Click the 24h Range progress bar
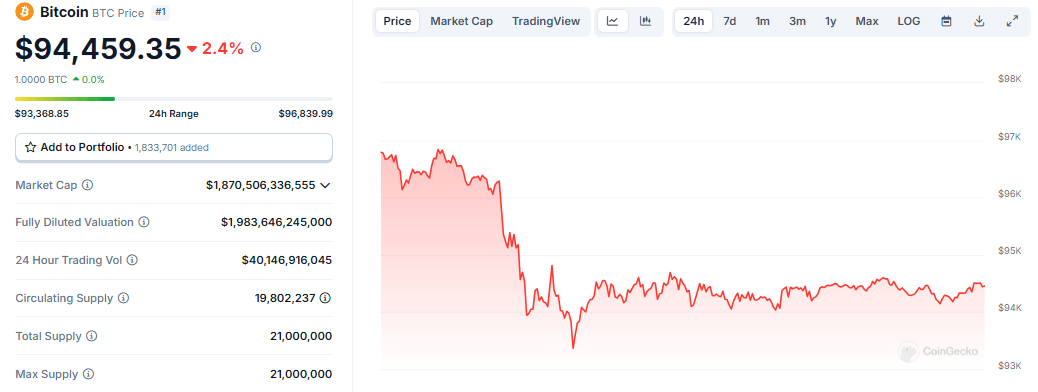 [173, 99]
